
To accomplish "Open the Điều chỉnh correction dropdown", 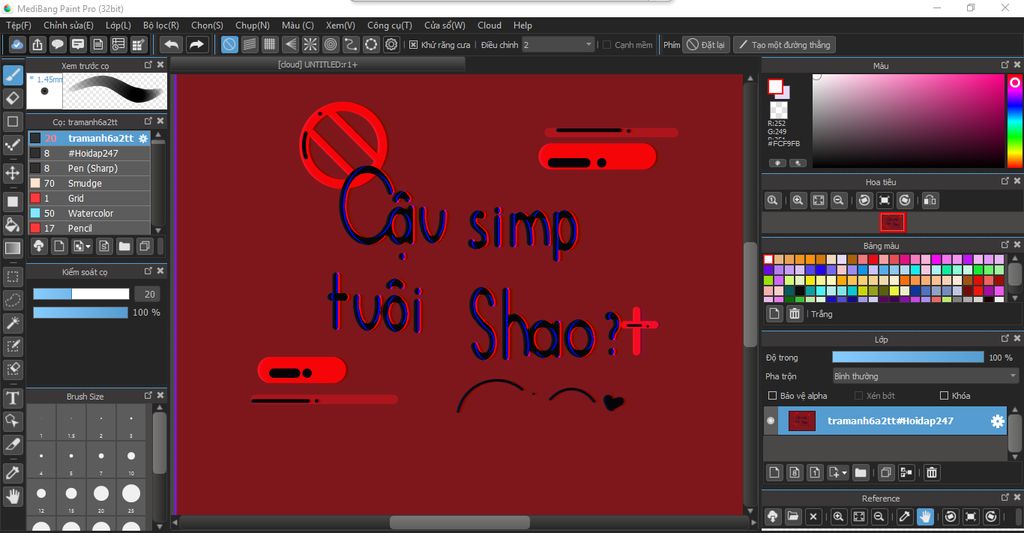I will point(558,45).
